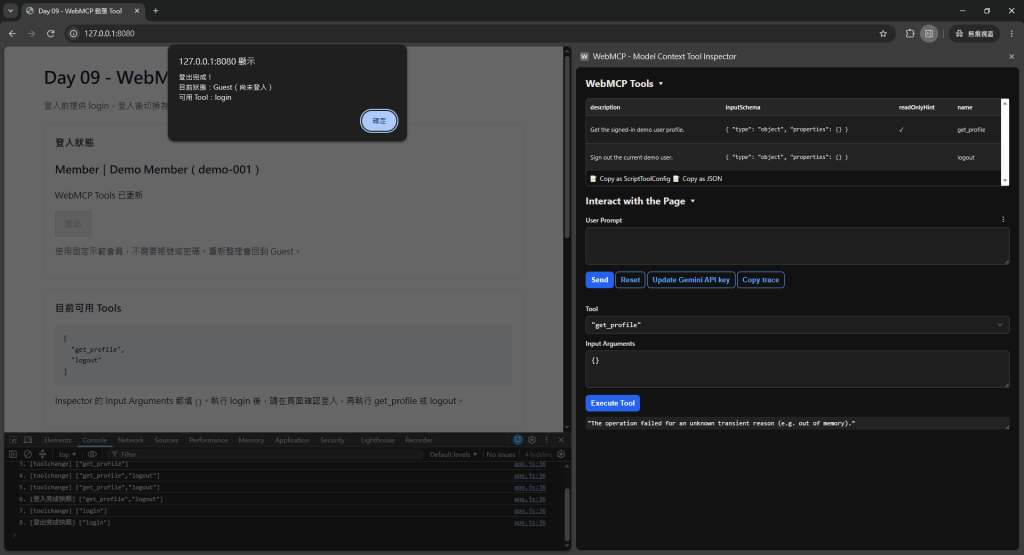This screenshot has width=1024, height=555.
Task: Bookmark this page with the star icon
Action: pyautogui.click(x=883, y=33)
